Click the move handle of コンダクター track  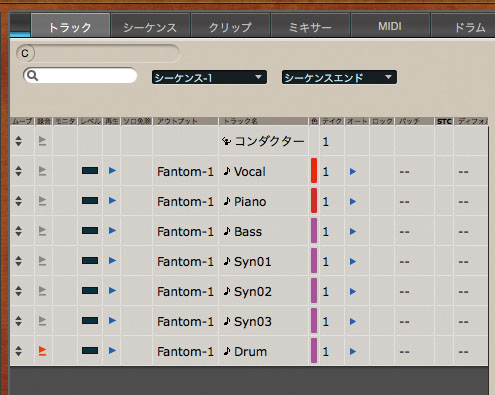point(19,141)
